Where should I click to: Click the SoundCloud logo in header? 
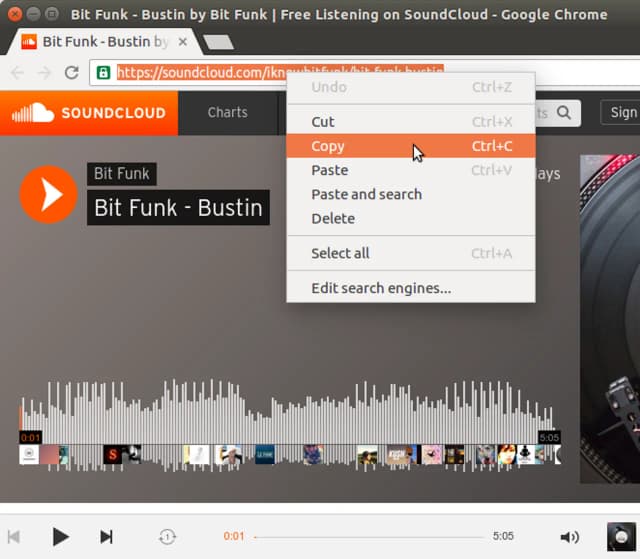88,113
